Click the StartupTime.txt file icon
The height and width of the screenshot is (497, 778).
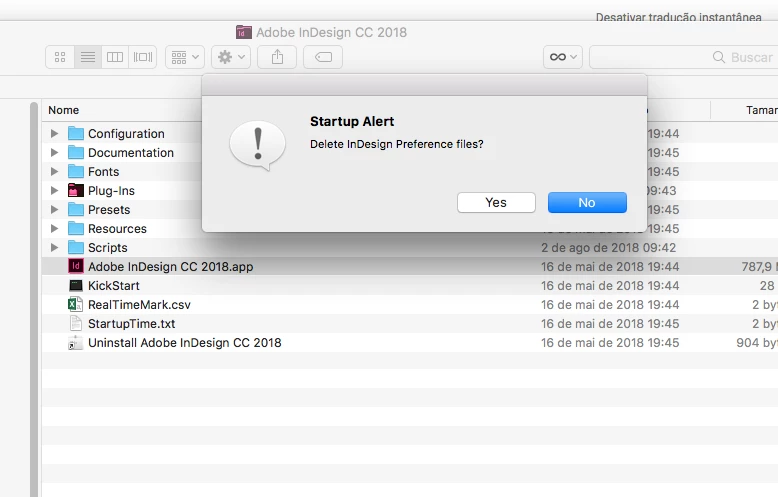(75, 323)
